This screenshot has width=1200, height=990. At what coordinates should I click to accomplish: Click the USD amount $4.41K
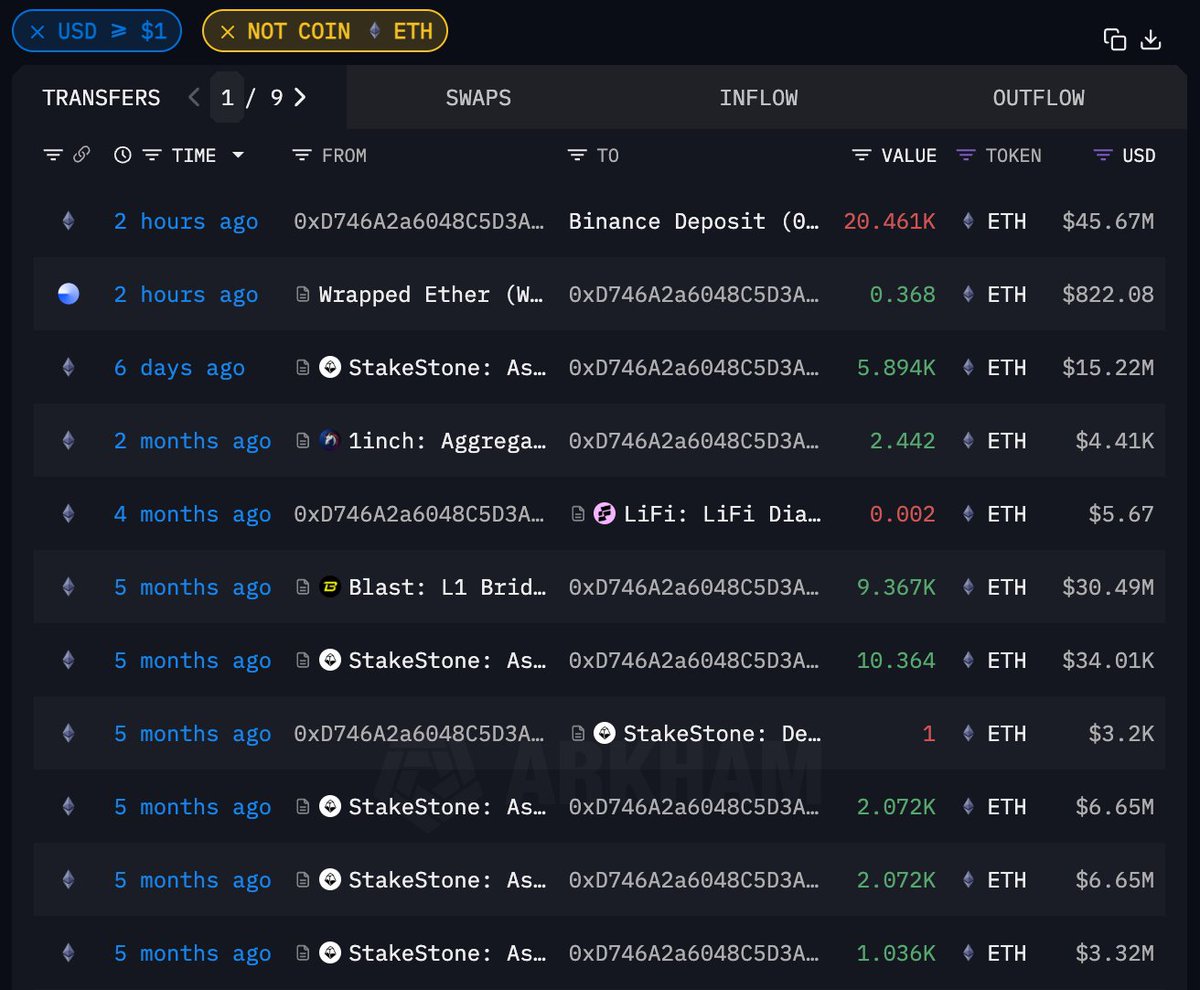(x=1115, y=440)
